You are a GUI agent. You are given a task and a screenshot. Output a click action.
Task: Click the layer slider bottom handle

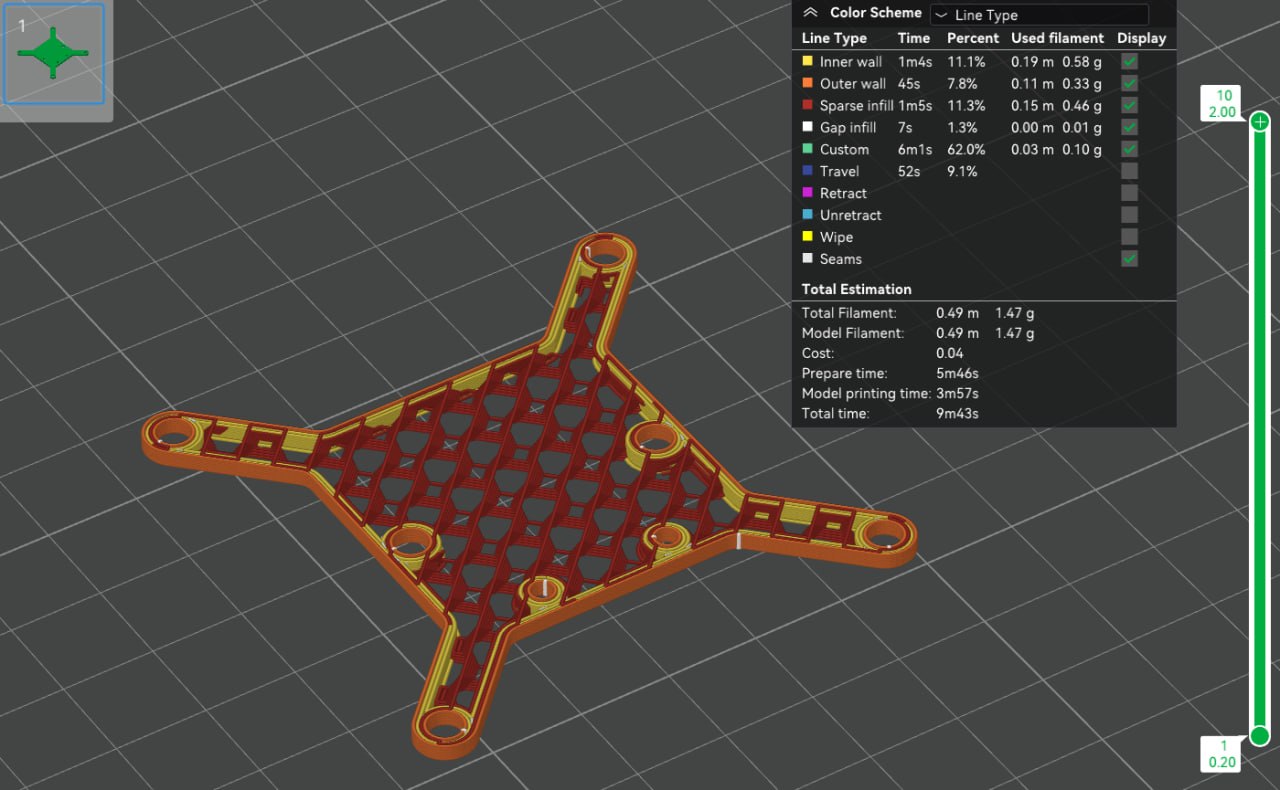[x=1260, y=736]
